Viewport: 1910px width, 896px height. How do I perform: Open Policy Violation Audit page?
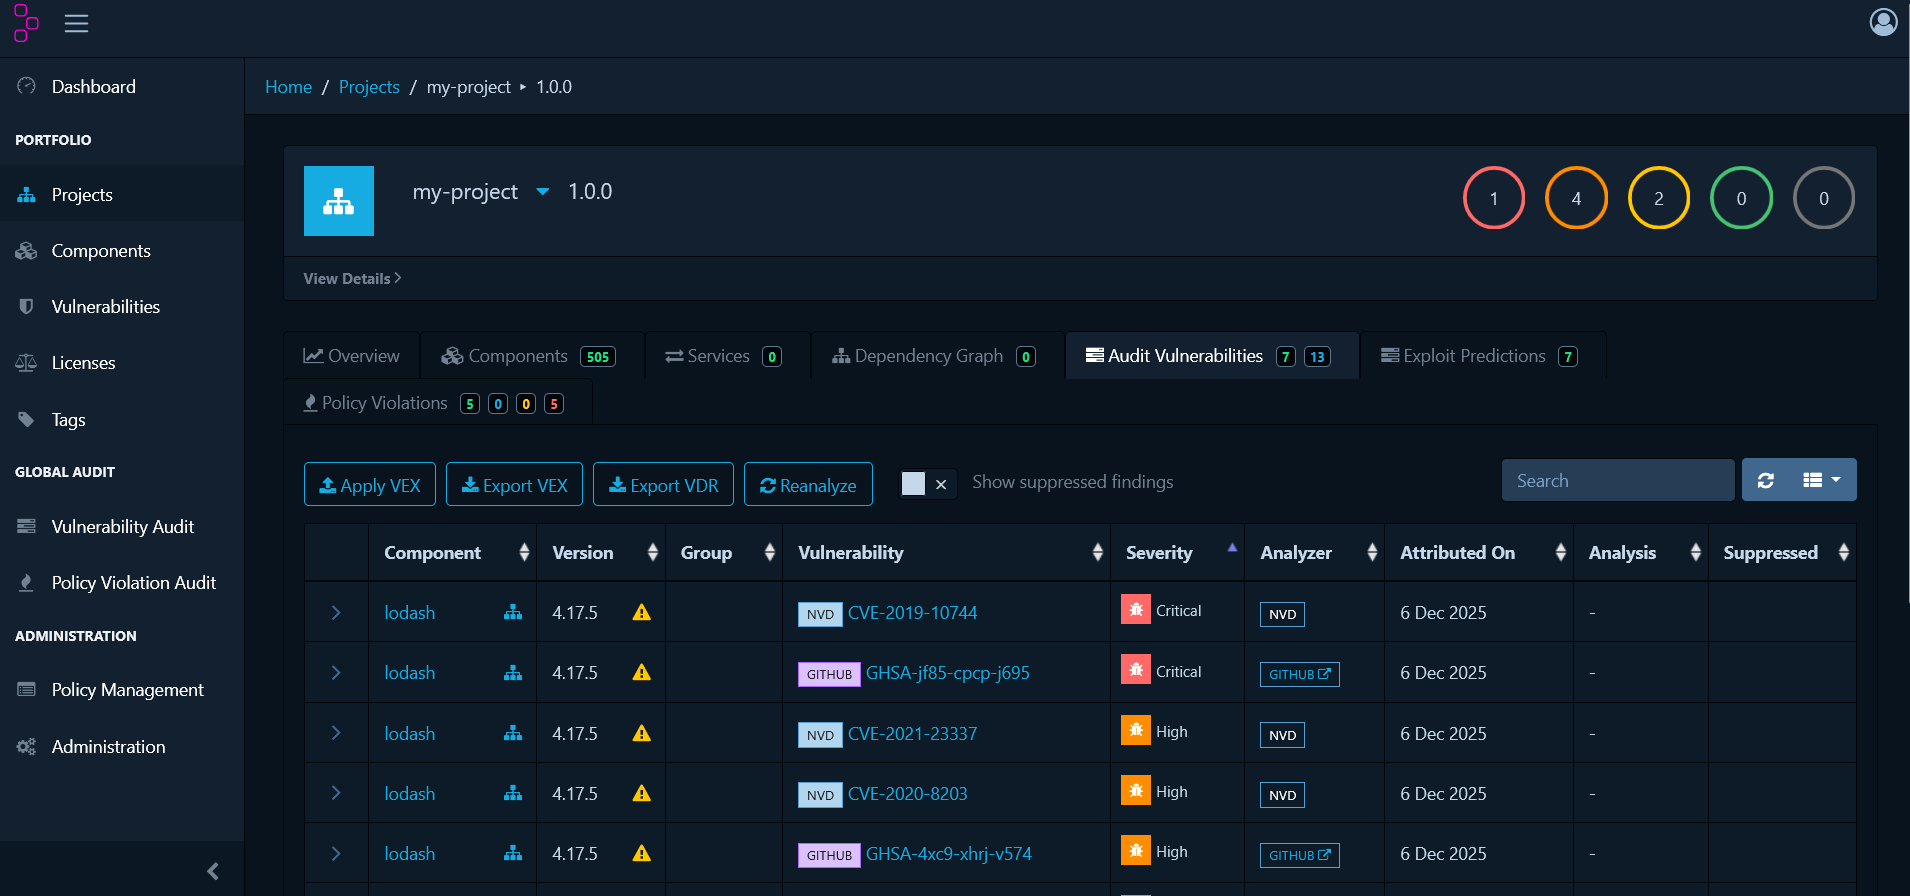tap(122, 583)
